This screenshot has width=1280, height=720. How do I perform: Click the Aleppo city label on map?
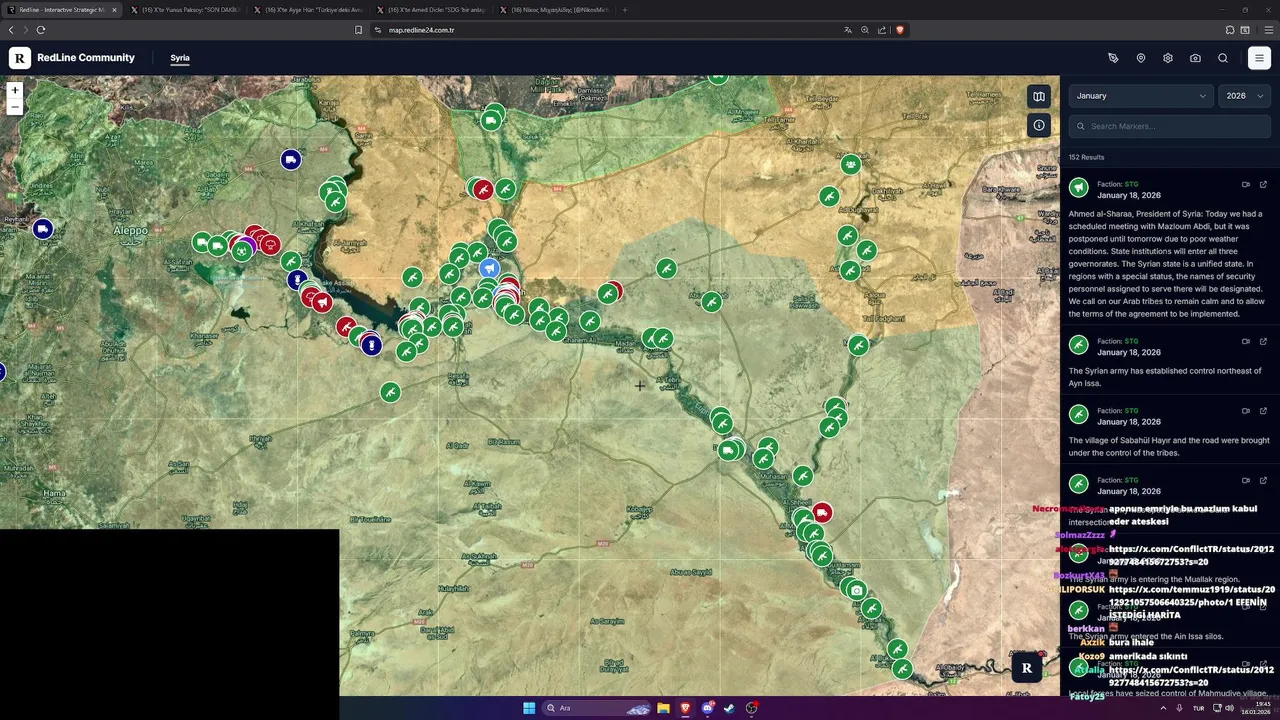pyautogui.click(x=130, y=230)
